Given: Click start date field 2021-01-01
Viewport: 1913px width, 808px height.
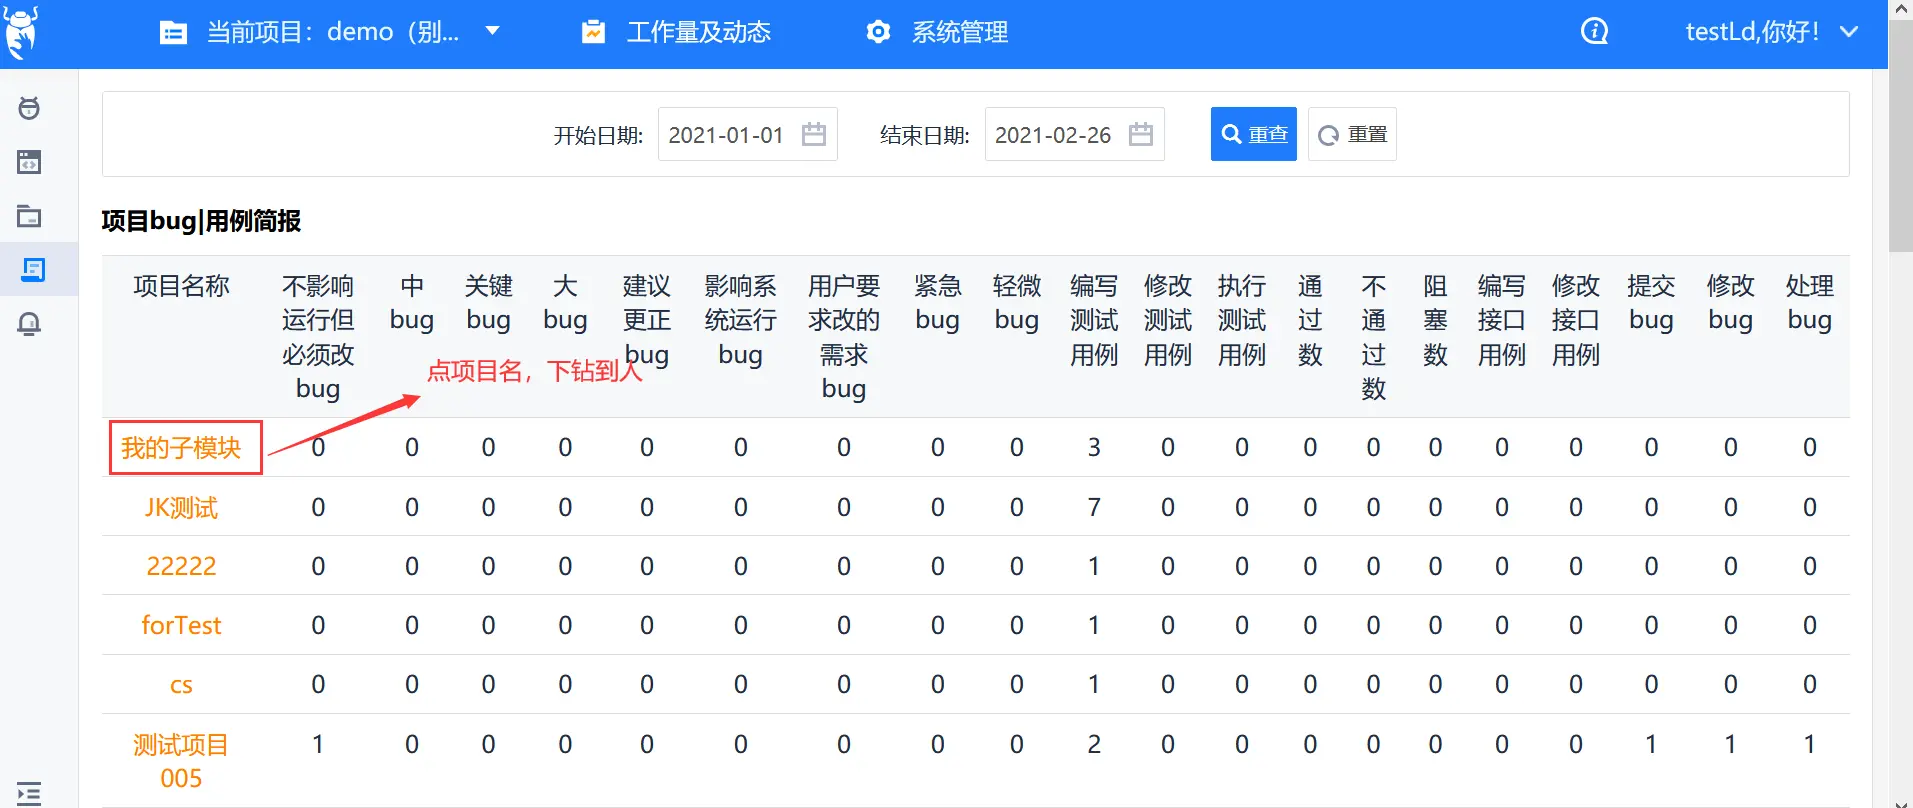Looking at the screenshot, I should coord(748,134).
